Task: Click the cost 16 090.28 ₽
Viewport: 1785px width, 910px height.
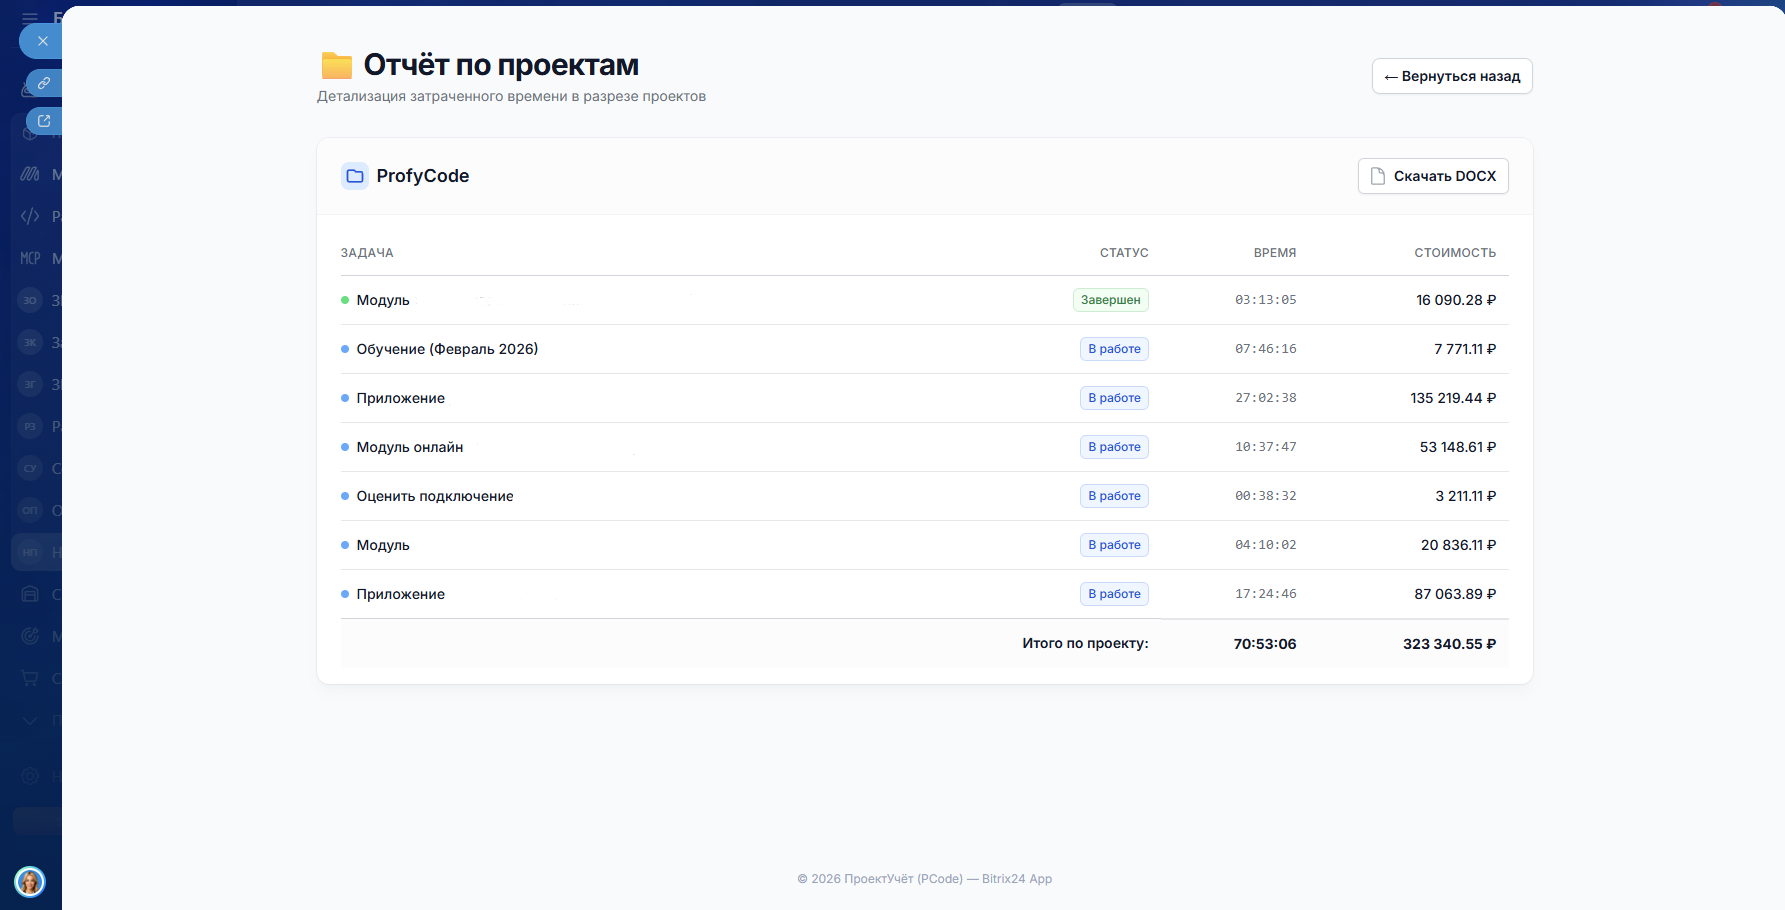Action: click(x=1456, y=300)
